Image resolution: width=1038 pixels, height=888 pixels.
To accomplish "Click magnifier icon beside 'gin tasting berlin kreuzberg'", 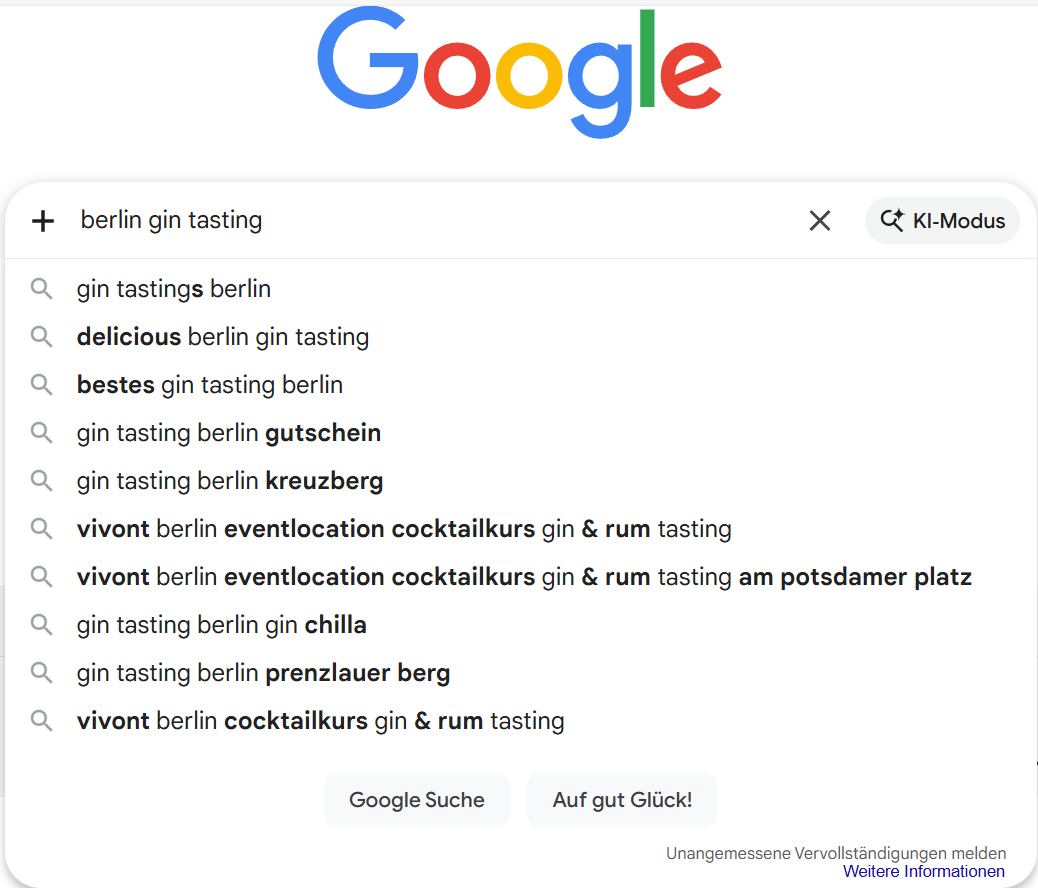I will pos(41,481).
